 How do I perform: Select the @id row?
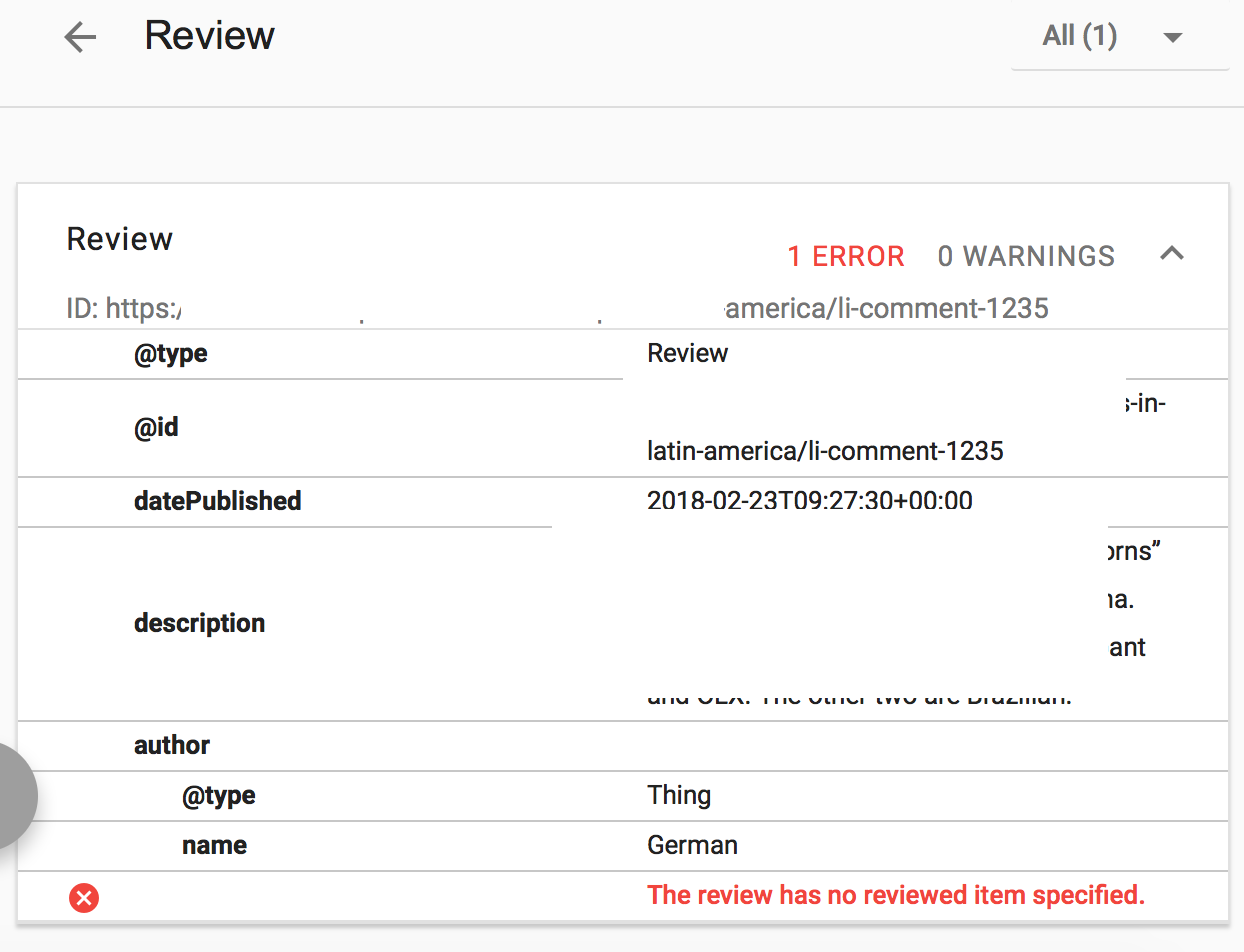623,428
